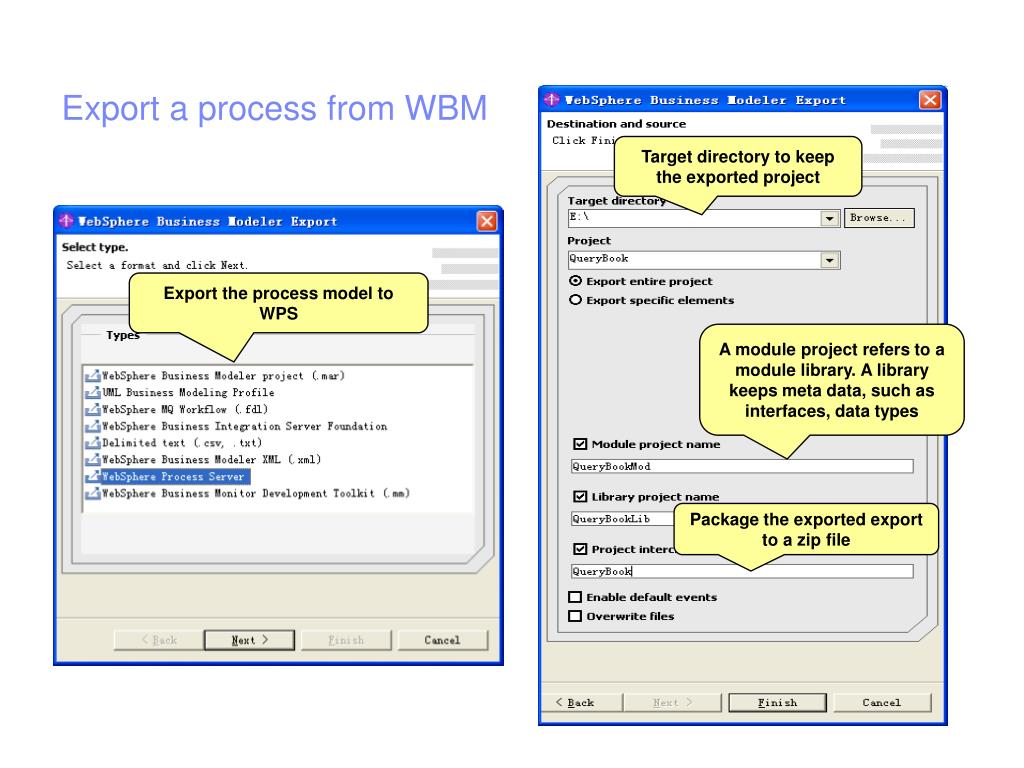Close the Select type export dialog
1024x768 pixels.
(x=487, y=221)
